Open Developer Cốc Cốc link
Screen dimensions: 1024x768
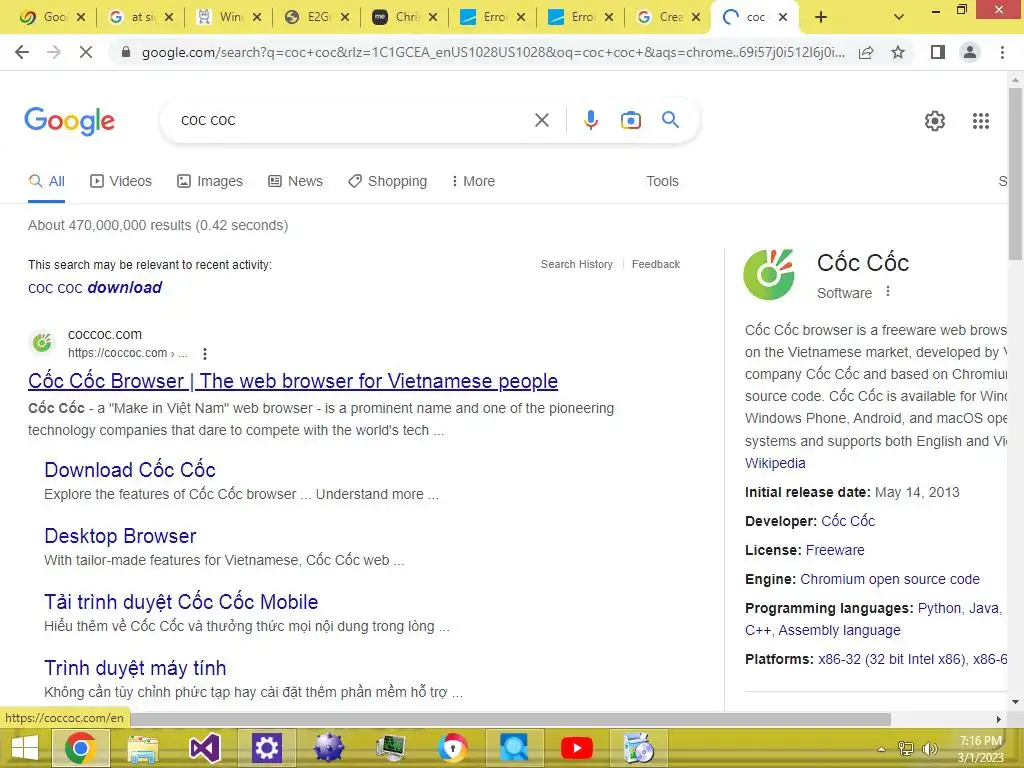click(848, 520)
